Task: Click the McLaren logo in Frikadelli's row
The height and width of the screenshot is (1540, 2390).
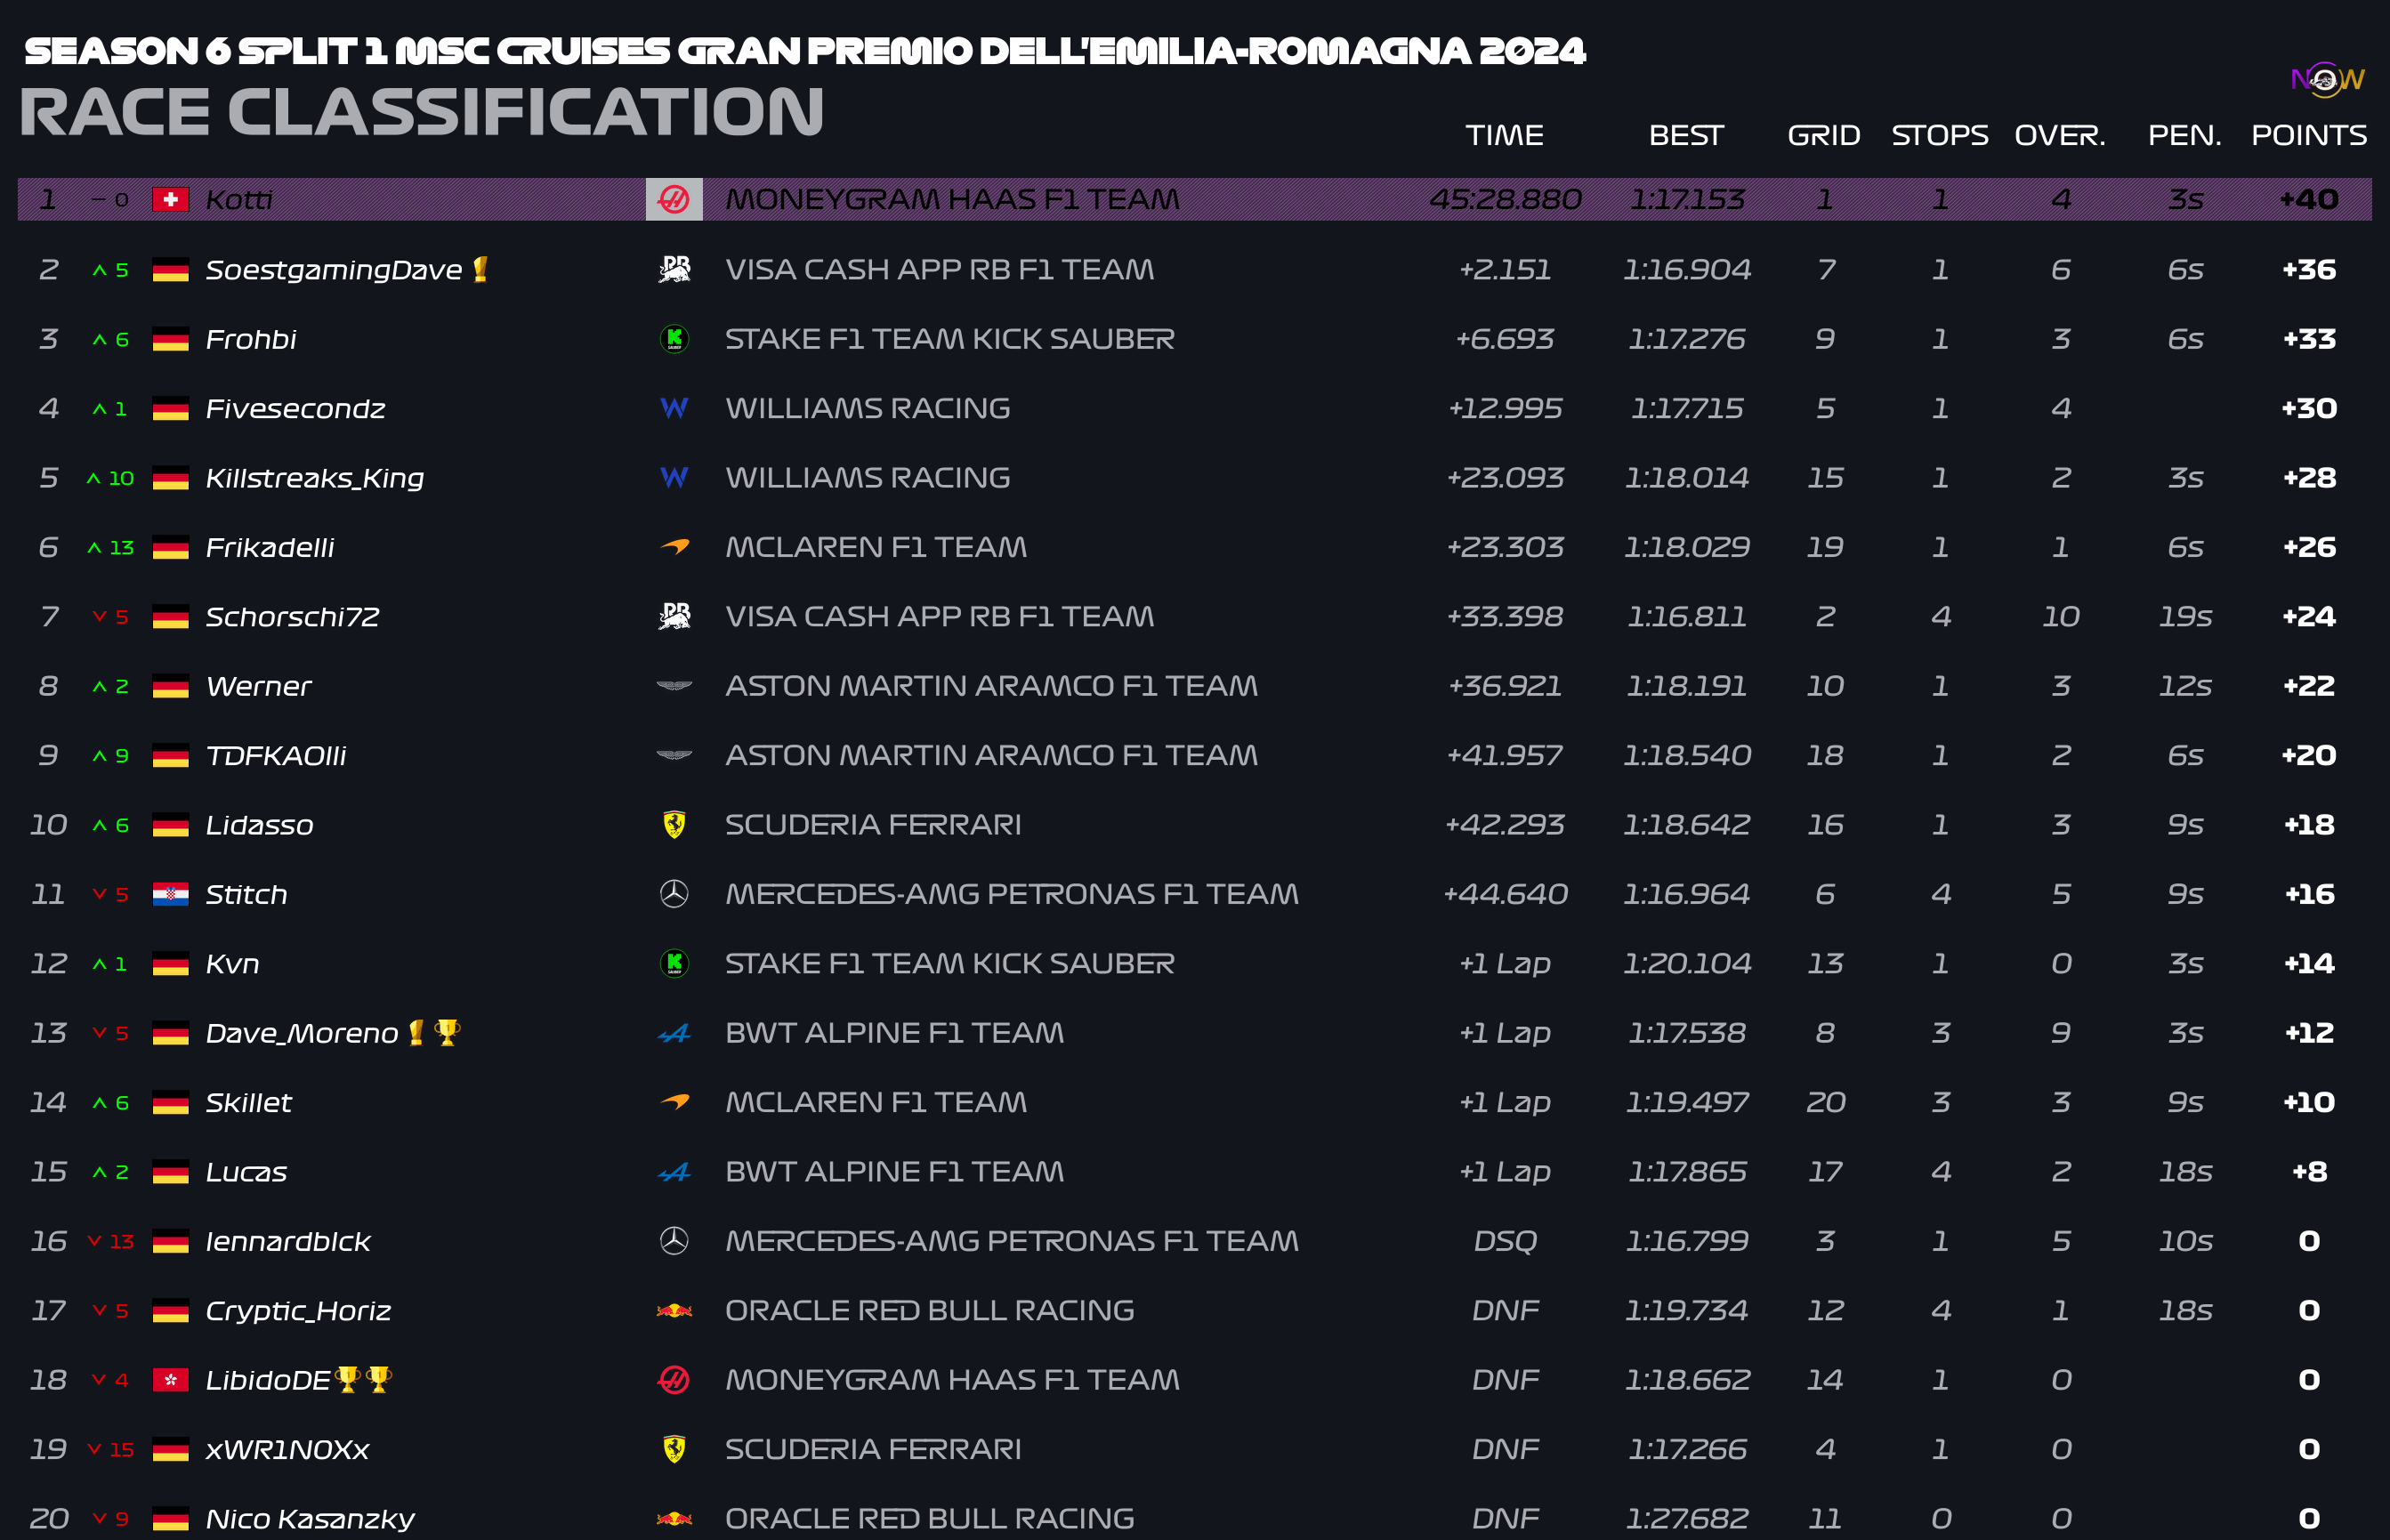Action: pos(674,546)
